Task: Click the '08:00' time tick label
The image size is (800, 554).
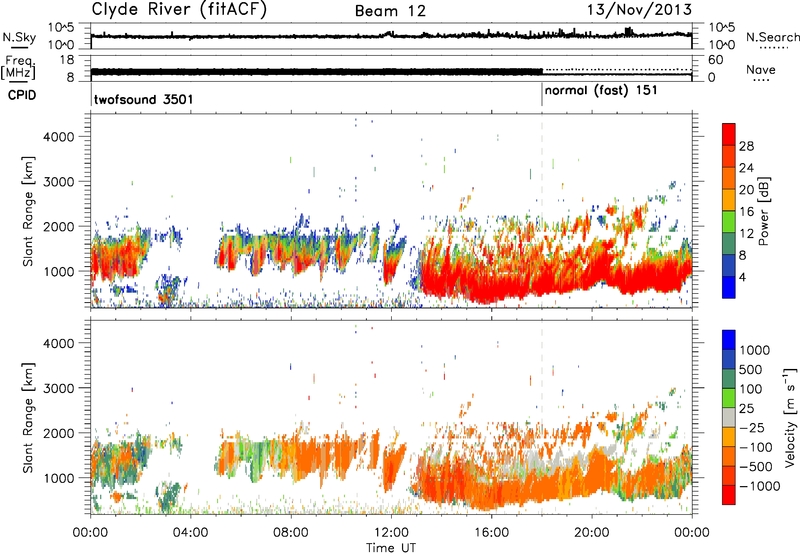Action: (290, 533)
